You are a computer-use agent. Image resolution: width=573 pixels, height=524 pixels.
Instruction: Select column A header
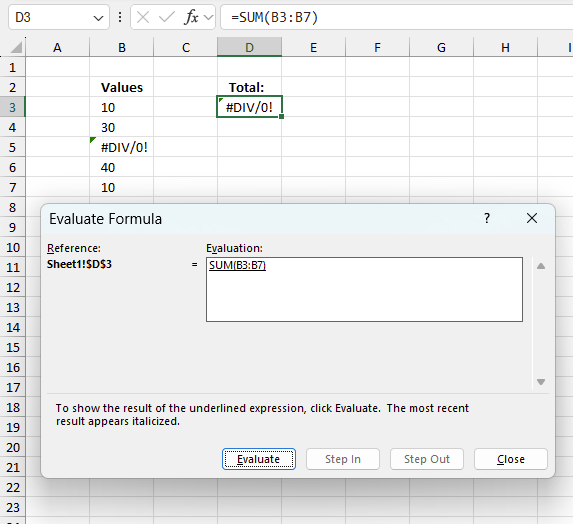(57, 48)
